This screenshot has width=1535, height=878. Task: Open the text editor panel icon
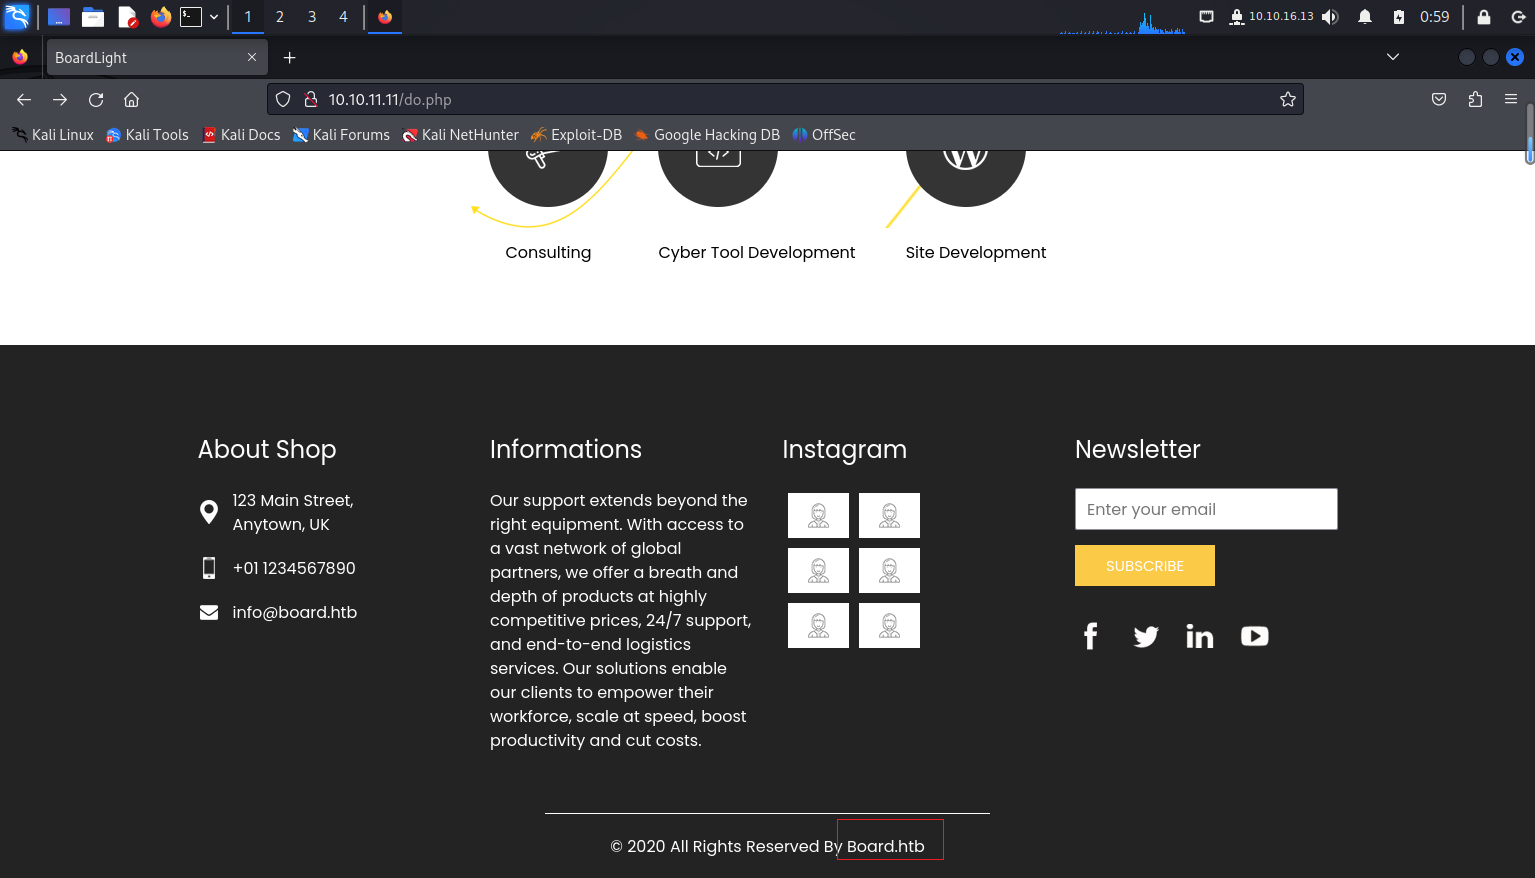point(127,16)
